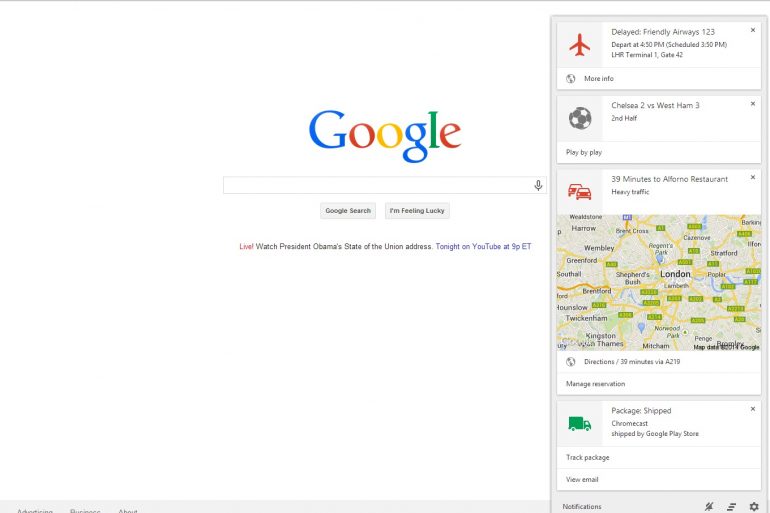770x513 pixels.
Task: Dismiss the Alforno Restaurant traffic notification
Action: coord(753,178)
